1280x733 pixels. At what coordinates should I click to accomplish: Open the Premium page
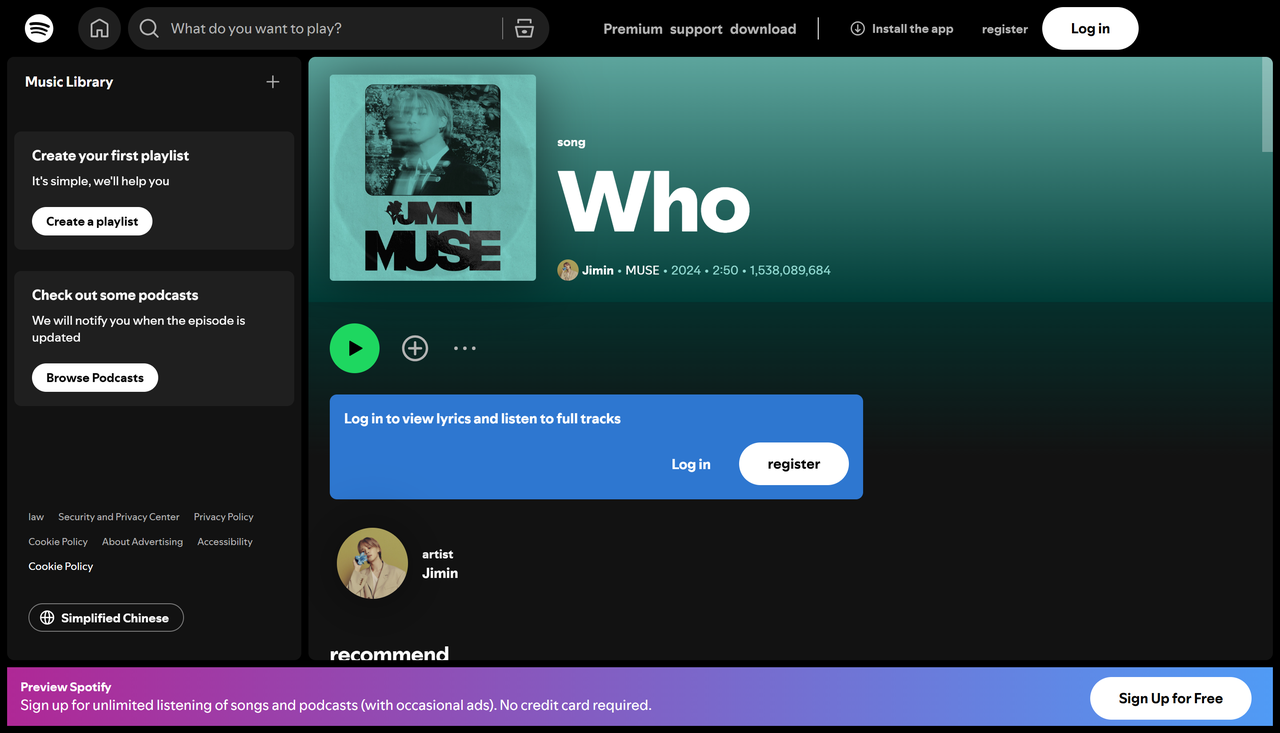(632, 29)
